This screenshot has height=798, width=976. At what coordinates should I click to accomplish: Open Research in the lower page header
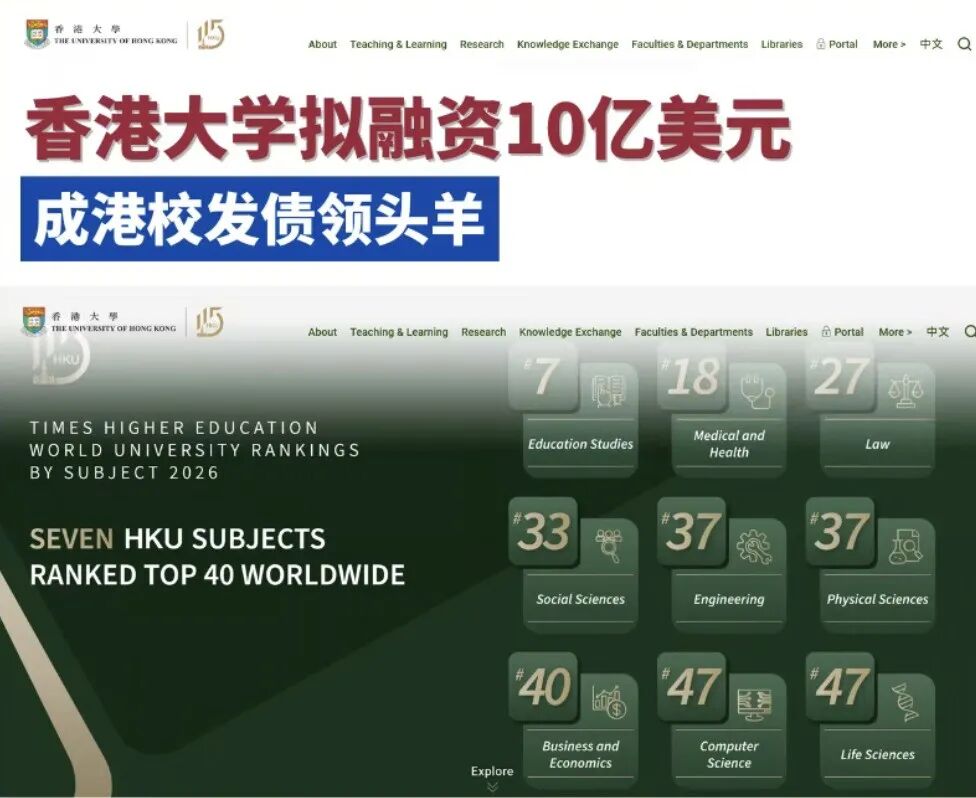(x=484, y=332)
